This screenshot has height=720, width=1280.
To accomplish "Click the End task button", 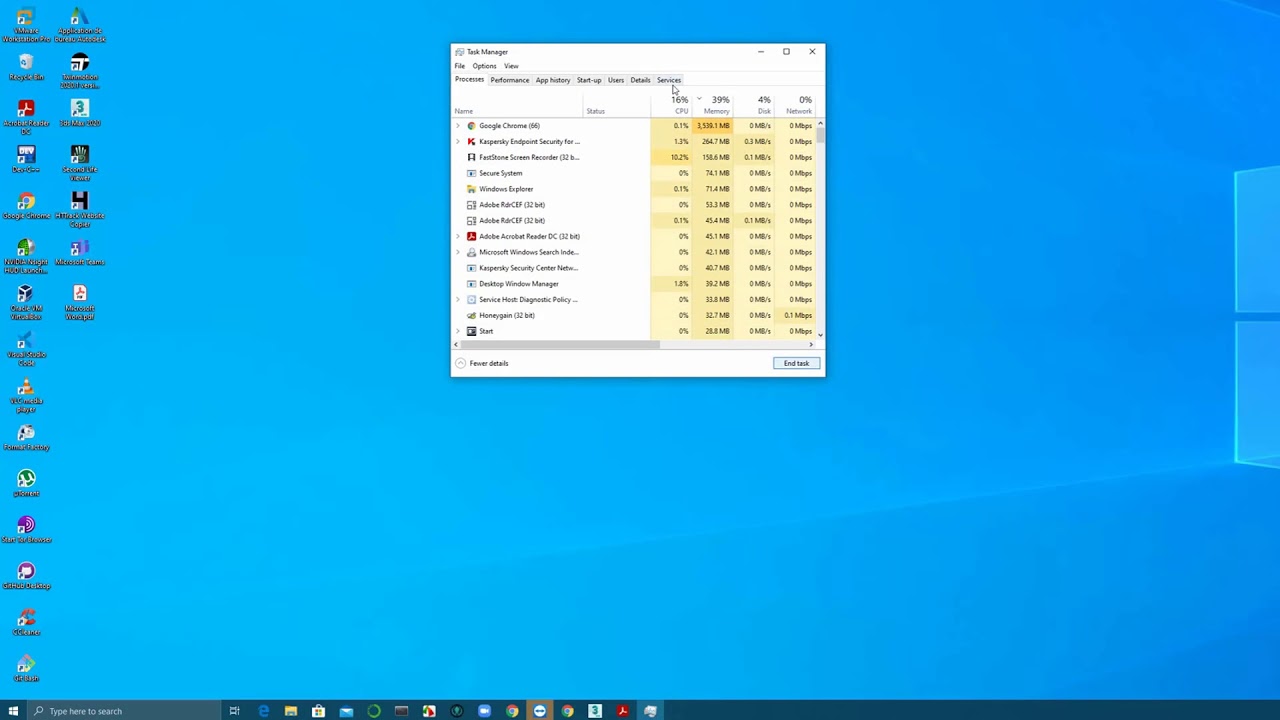I will [797, 363].
